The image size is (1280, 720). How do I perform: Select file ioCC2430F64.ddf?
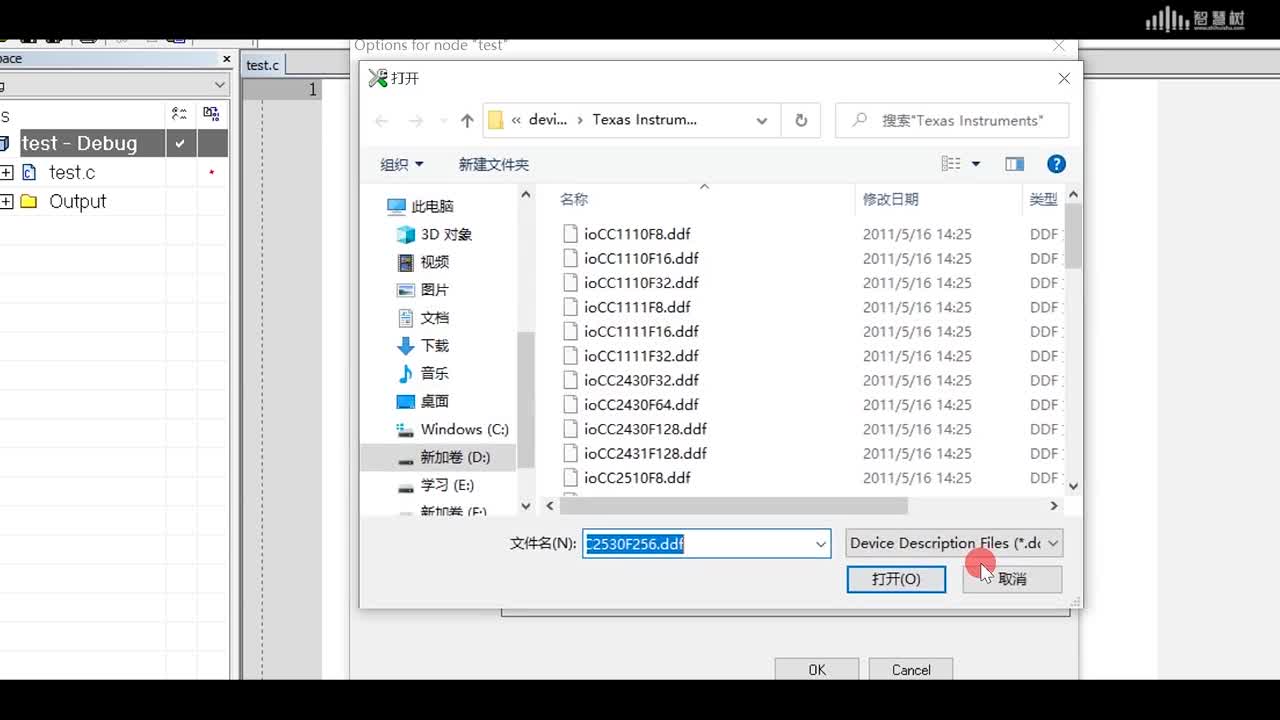(x=641, y=405)
